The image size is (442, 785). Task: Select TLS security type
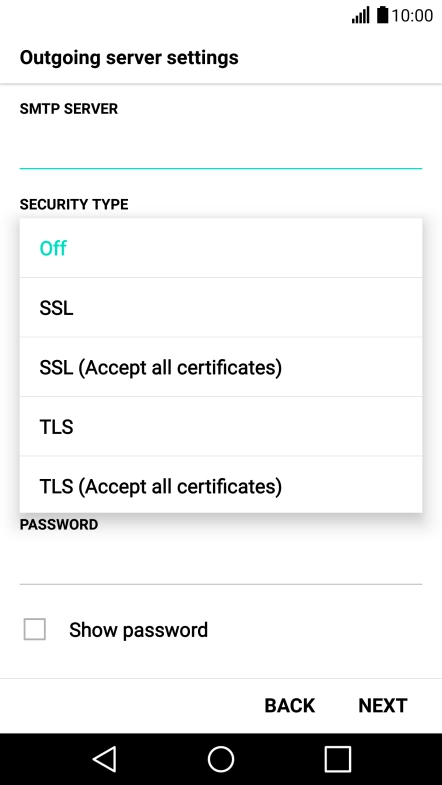[221, 427]
